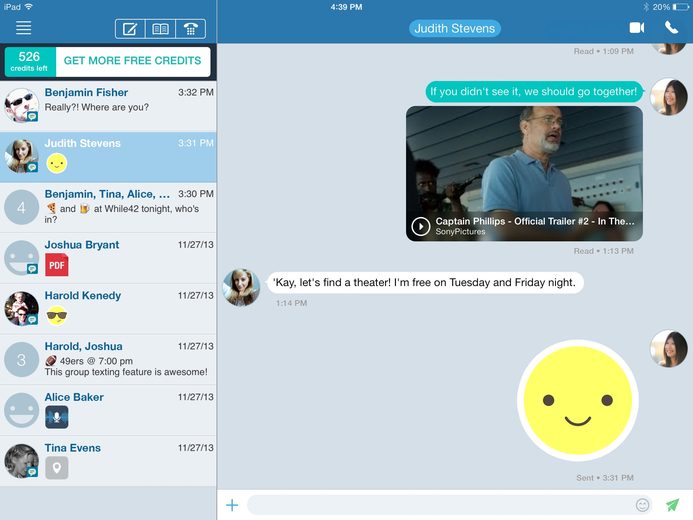Click the message text input field

click(x=449, y=505)
